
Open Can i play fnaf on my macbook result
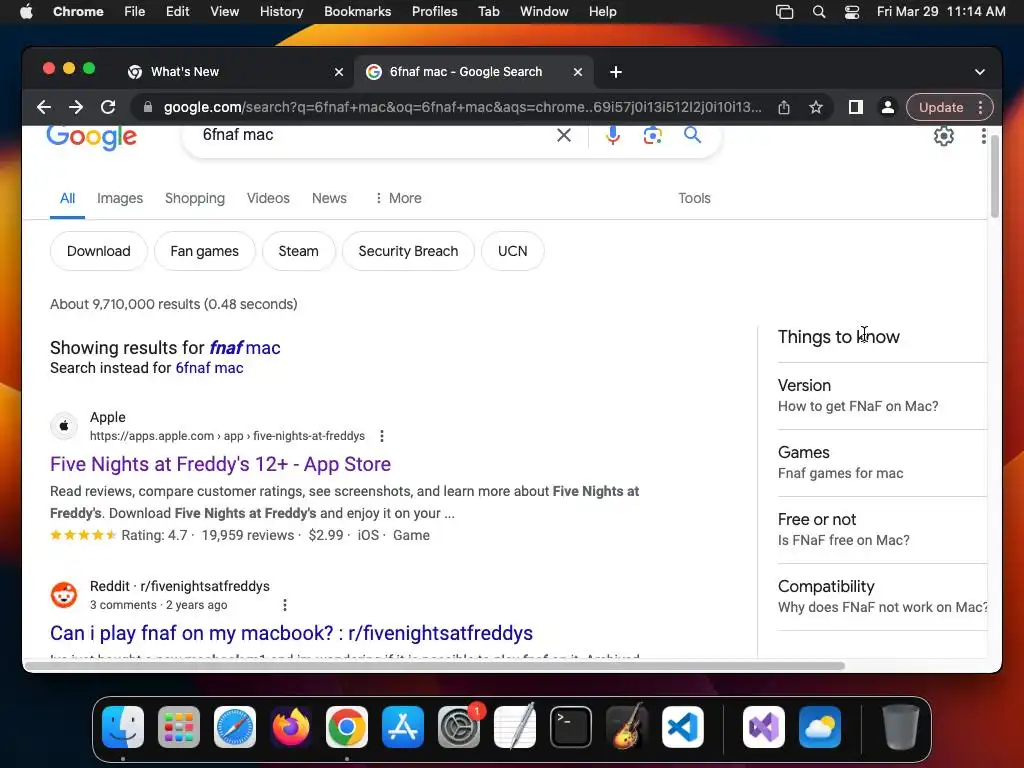click(x=291, y=633)
